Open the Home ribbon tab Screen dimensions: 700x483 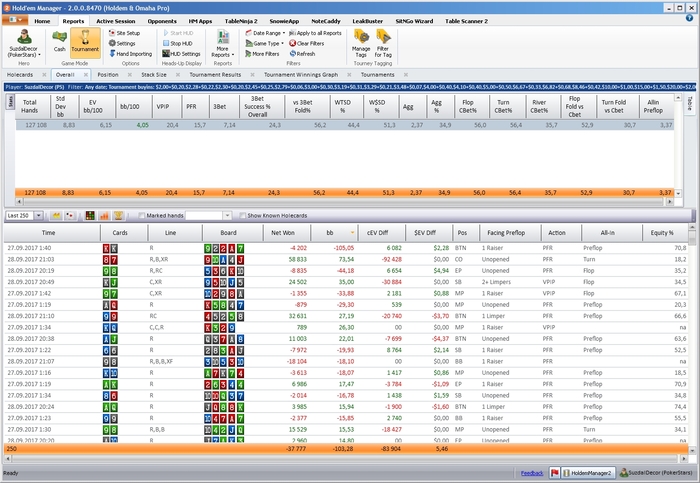click(x=42, y=21)
